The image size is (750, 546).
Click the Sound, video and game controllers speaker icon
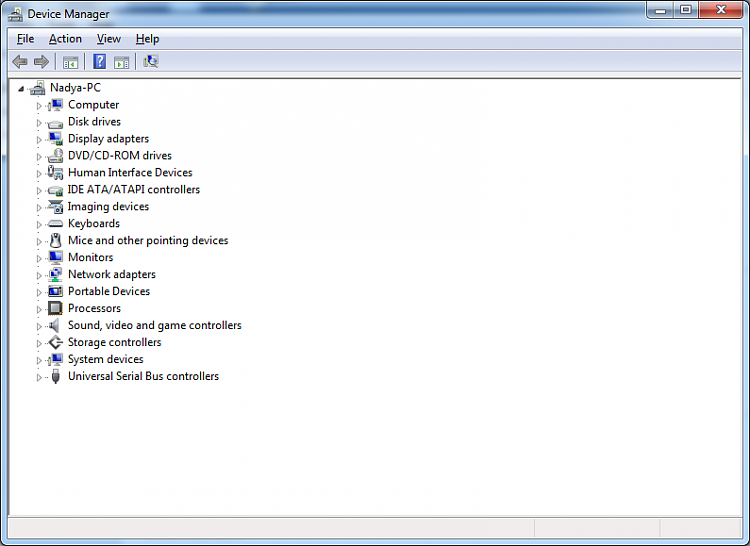[55, 326]
